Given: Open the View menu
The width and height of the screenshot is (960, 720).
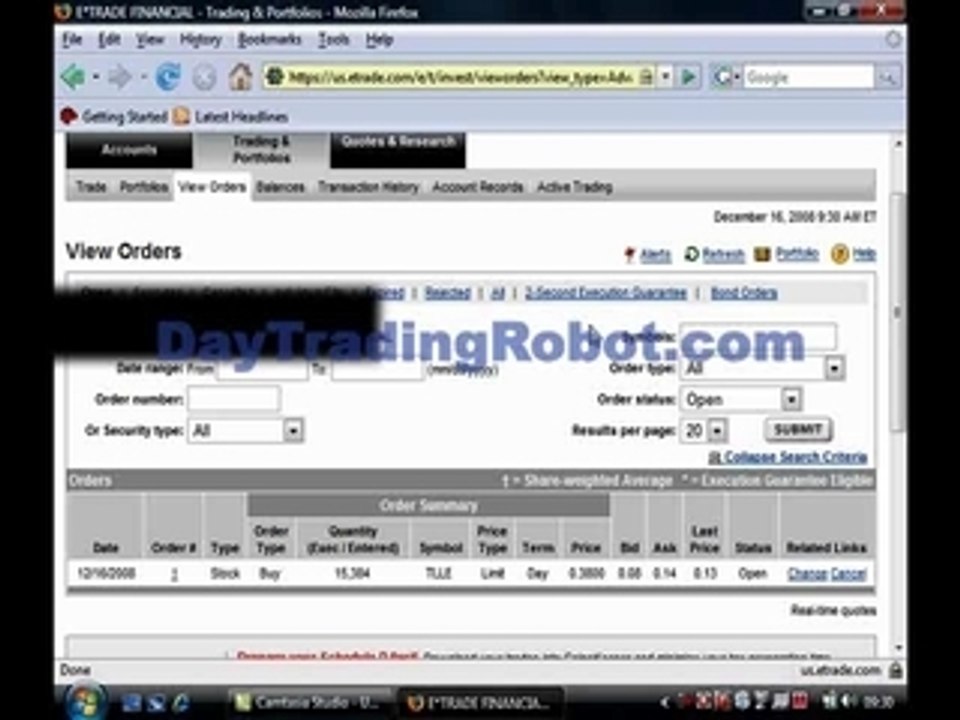Looking at the screenshot, I should 150,40.
